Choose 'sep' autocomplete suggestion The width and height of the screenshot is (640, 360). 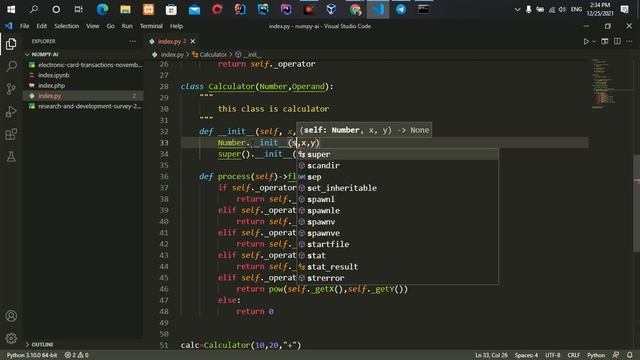(x=397, y=177)
